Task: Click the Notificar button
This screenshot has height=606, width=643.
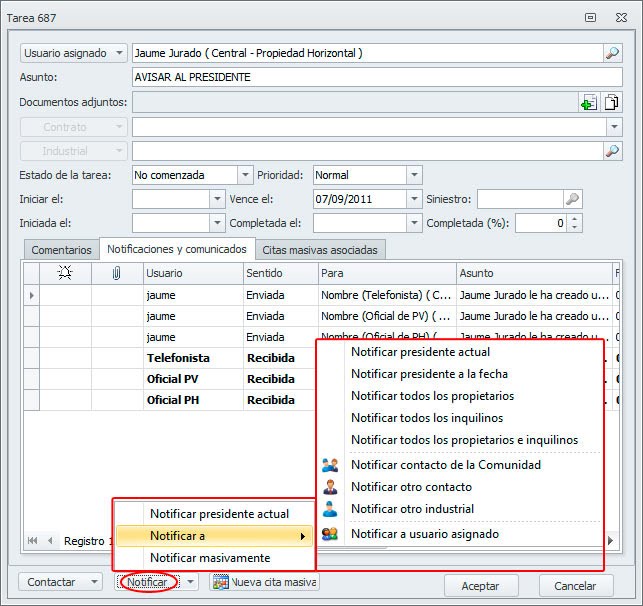Action: (147, 582)
